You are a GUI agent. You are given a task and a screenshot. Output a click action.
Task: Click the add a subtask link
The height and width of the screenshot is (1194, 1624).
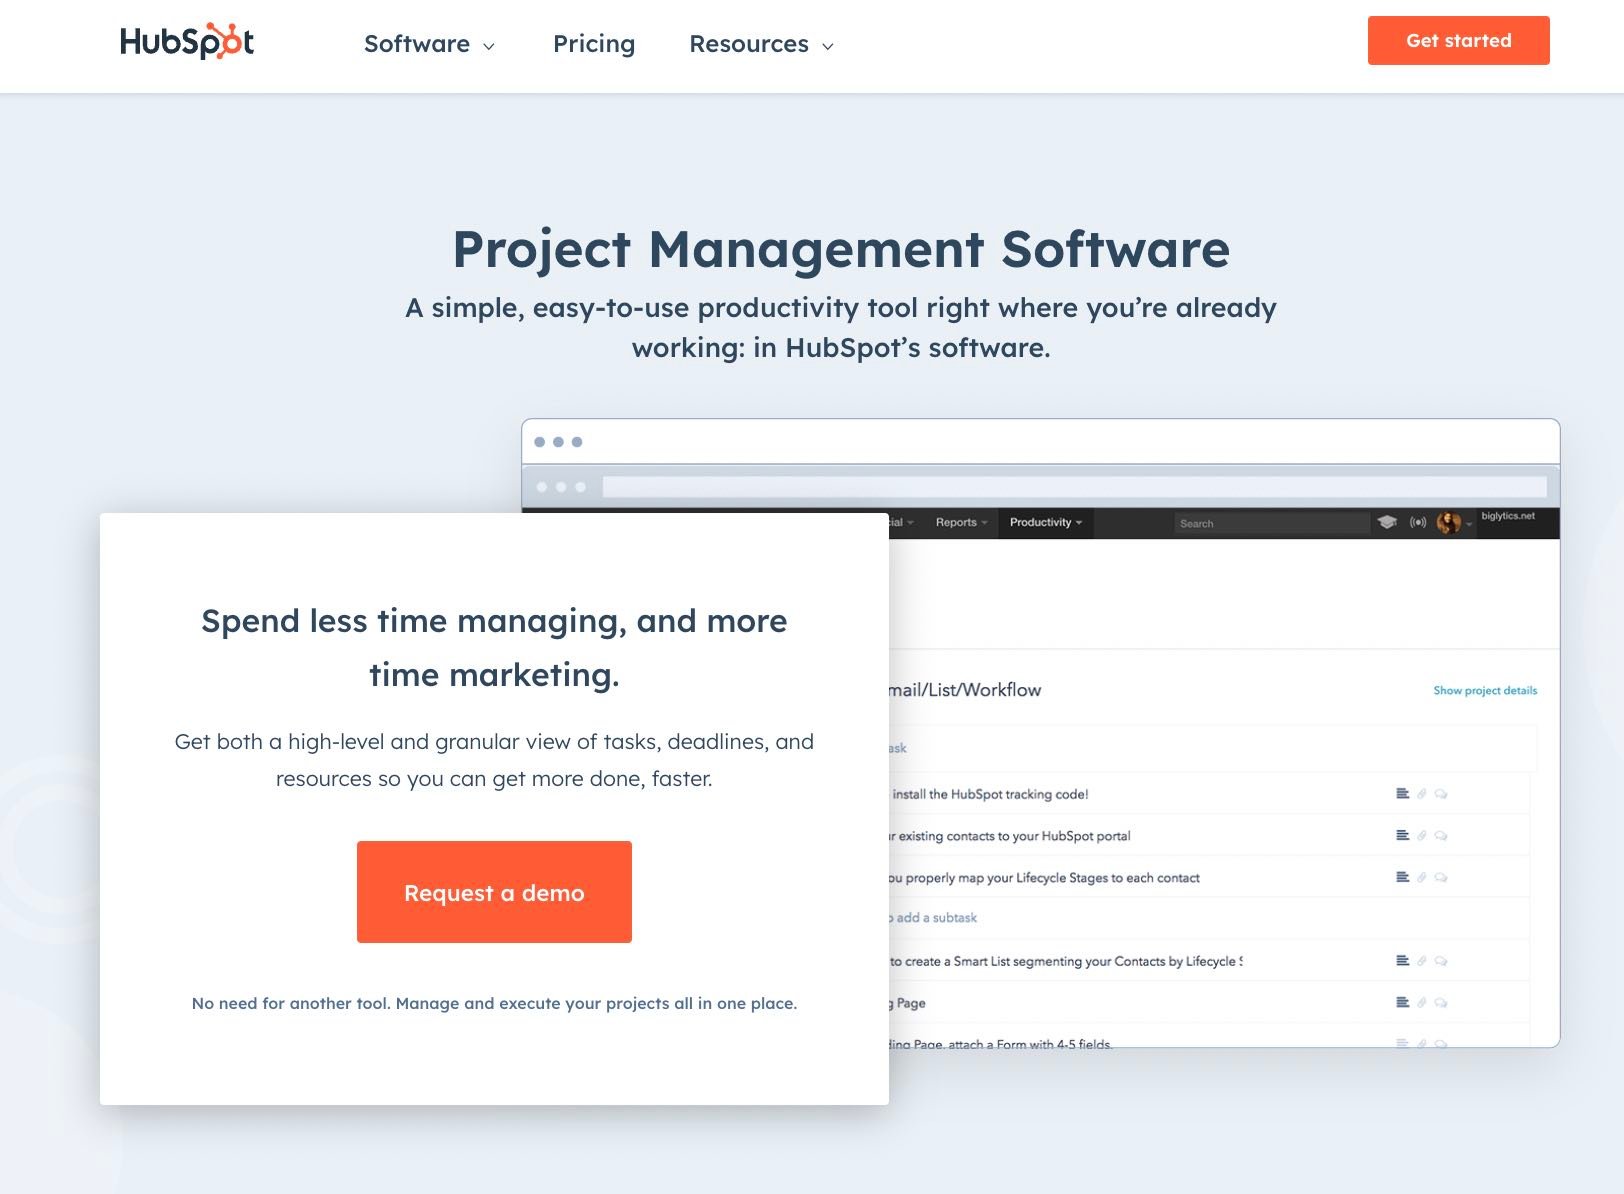[933, 918]
